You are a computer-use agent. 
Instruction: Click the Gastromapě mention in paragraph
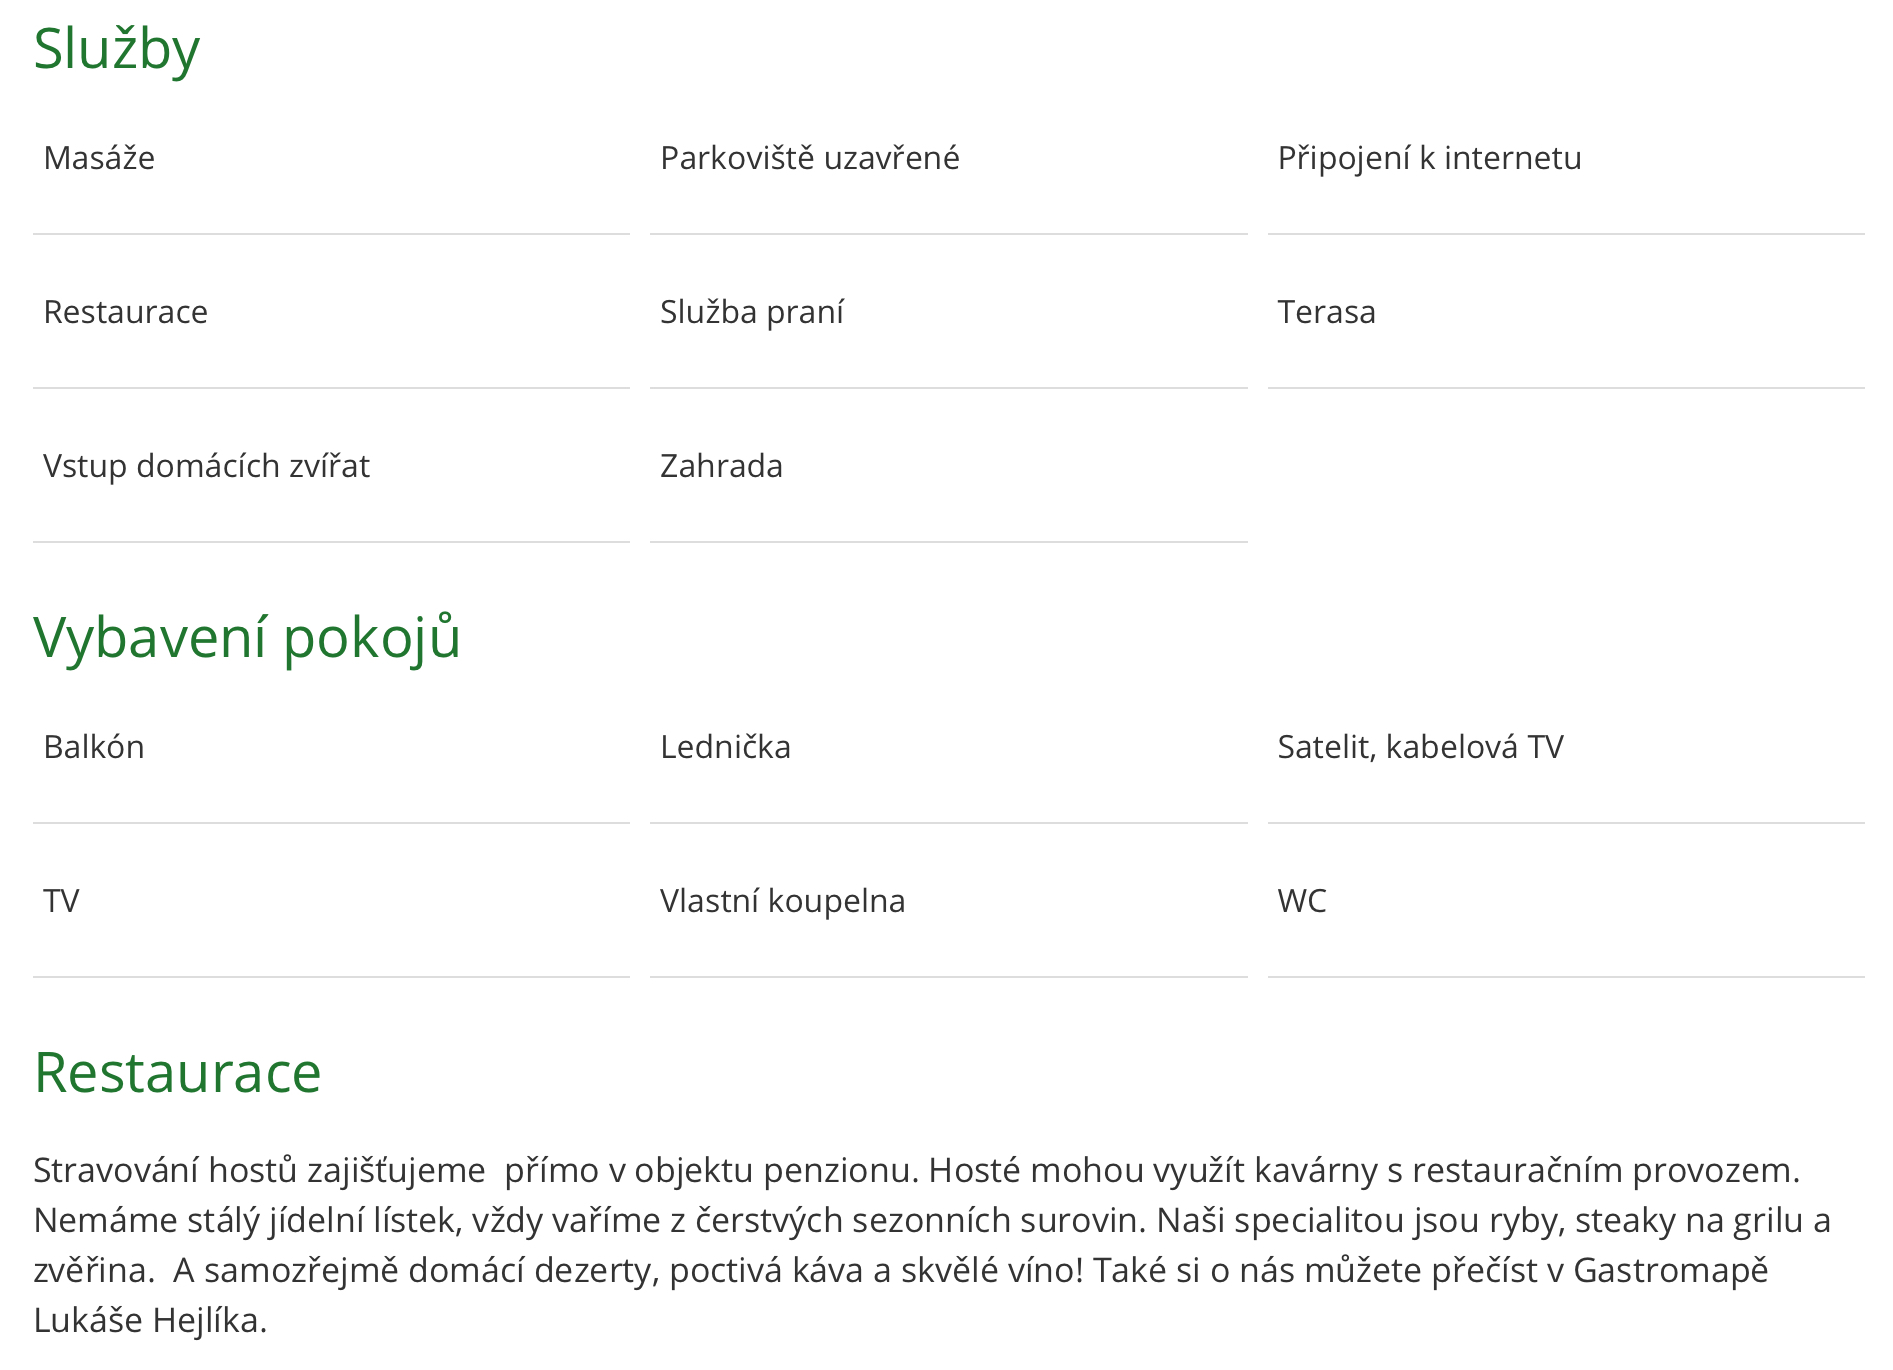click(x=1671, y=1270)
